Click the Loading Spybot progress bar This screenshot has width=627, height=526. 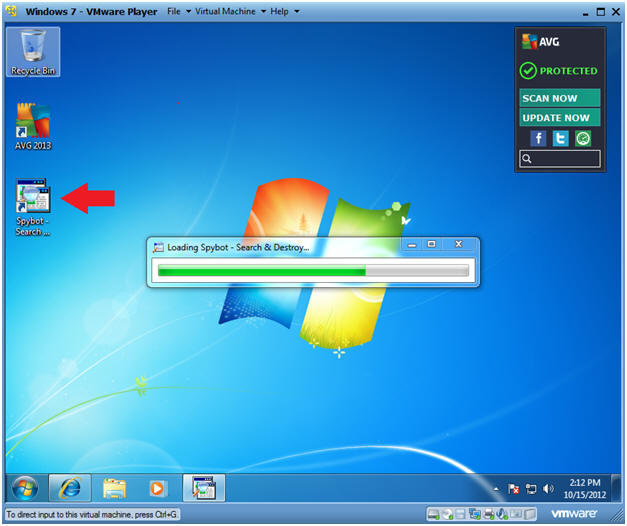click(x=313, y=271)
